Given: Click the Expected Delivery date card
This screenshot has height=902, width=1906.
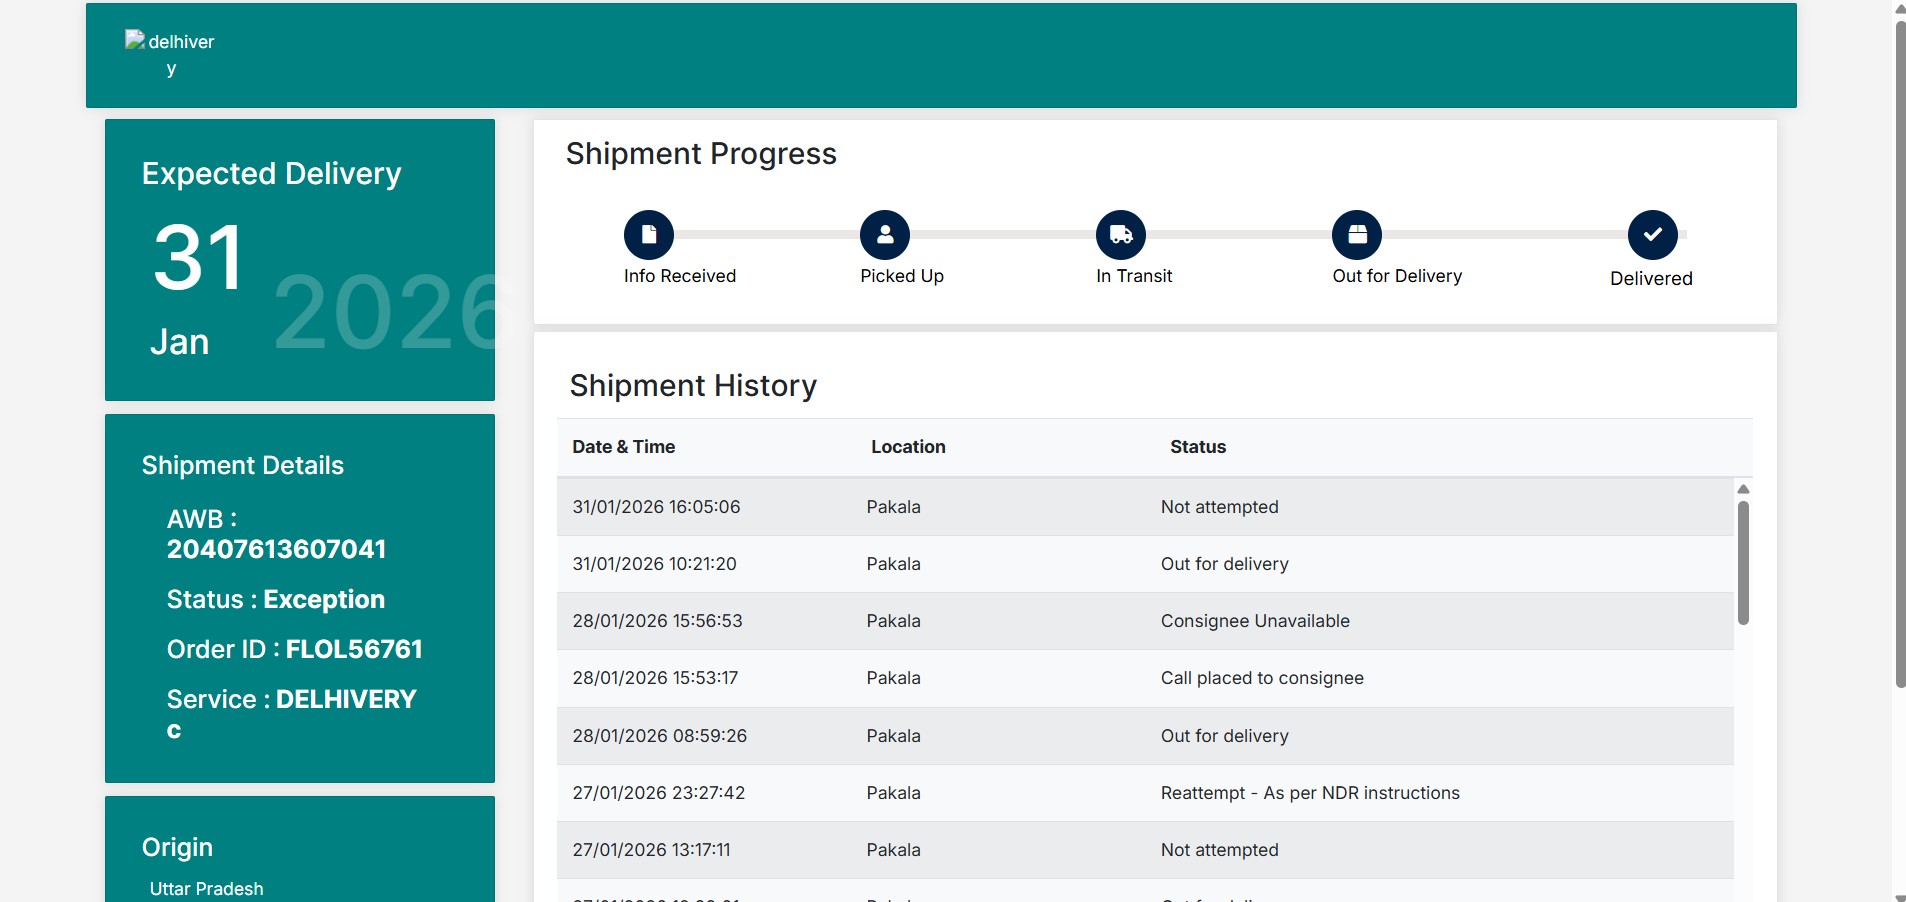Looking at the screenshot, I should pyautogui.click(x=300, y=260).
